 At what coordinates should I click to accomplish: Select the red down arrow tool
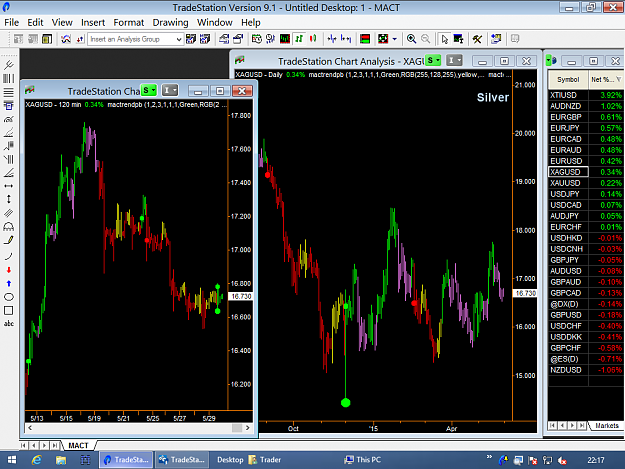(8, 270)
